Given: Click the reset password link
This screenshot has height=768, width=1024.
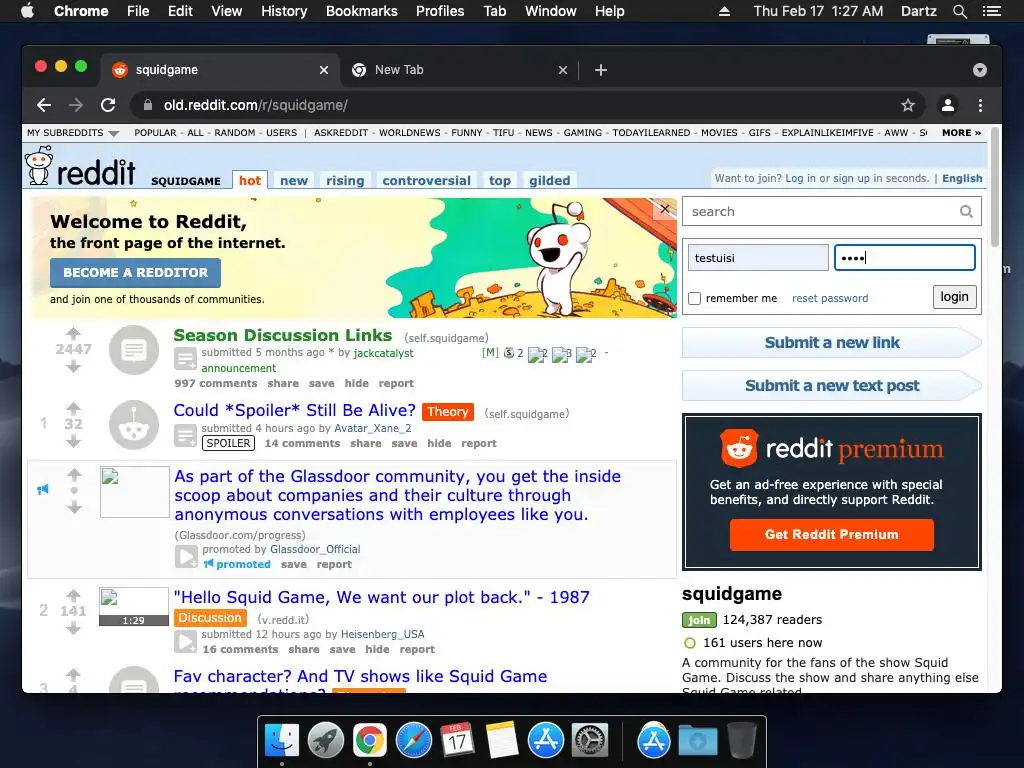Looking at the screenshot, I should tap(830, 298).
